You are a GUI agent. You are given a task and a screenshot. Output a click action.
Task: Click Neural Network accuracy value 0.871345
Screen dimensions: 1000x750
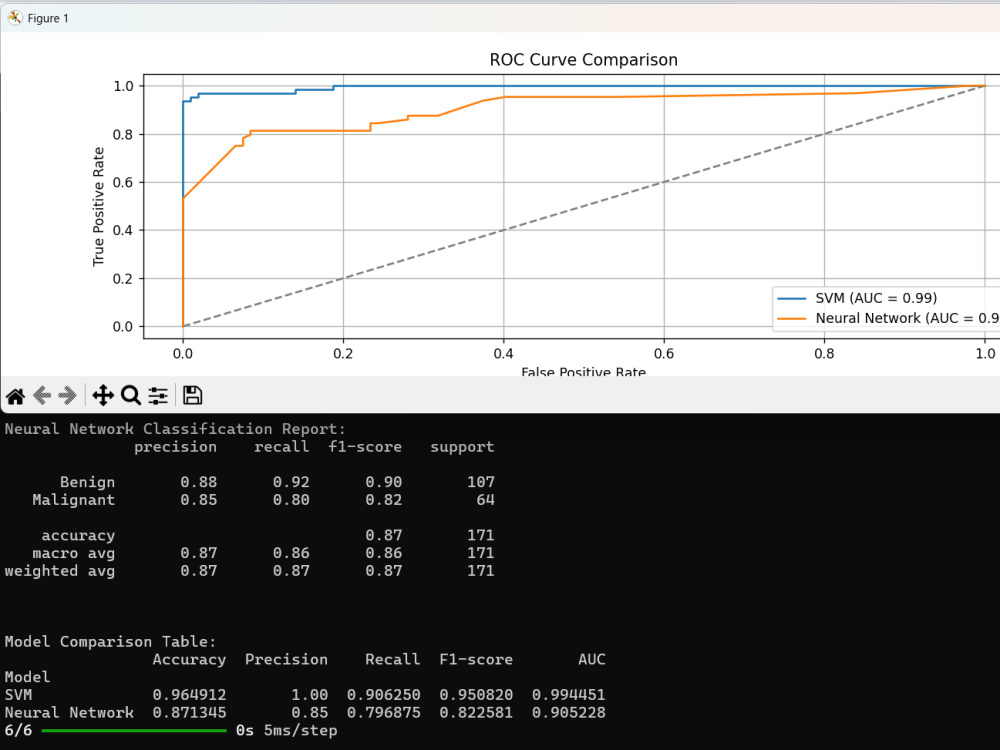tap(189, 712)
